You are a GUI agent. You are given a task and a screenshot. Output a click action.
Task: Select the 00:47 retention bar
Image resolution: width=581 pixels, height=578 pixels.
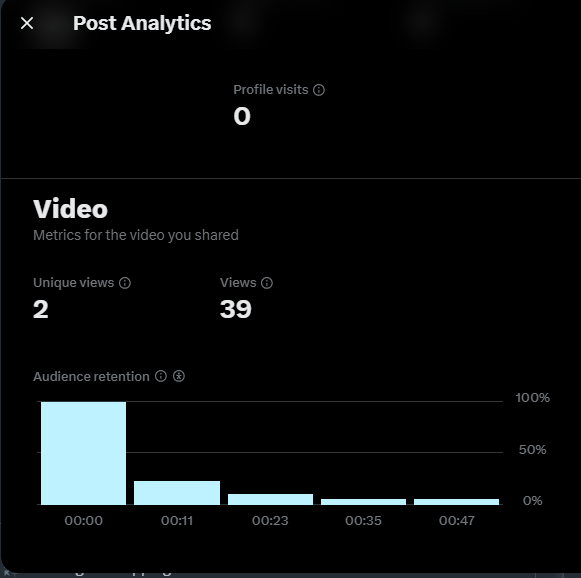pyautogui.click(x=456, y=502)
